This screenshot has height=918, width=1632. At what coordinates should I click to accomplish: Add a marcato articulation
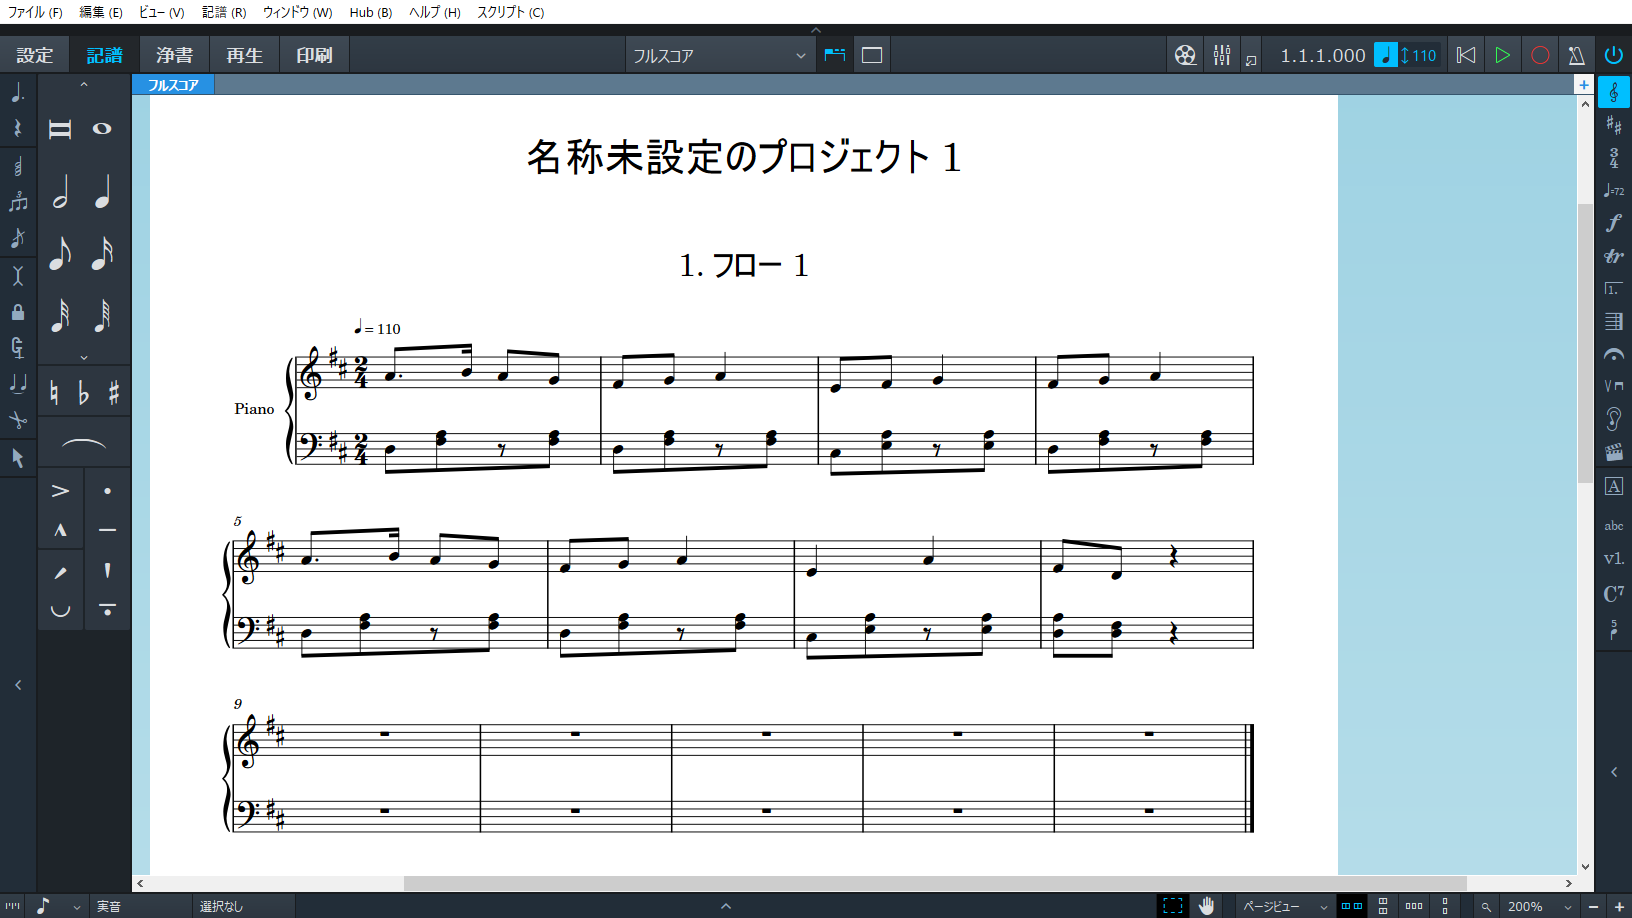click(60, 530)
